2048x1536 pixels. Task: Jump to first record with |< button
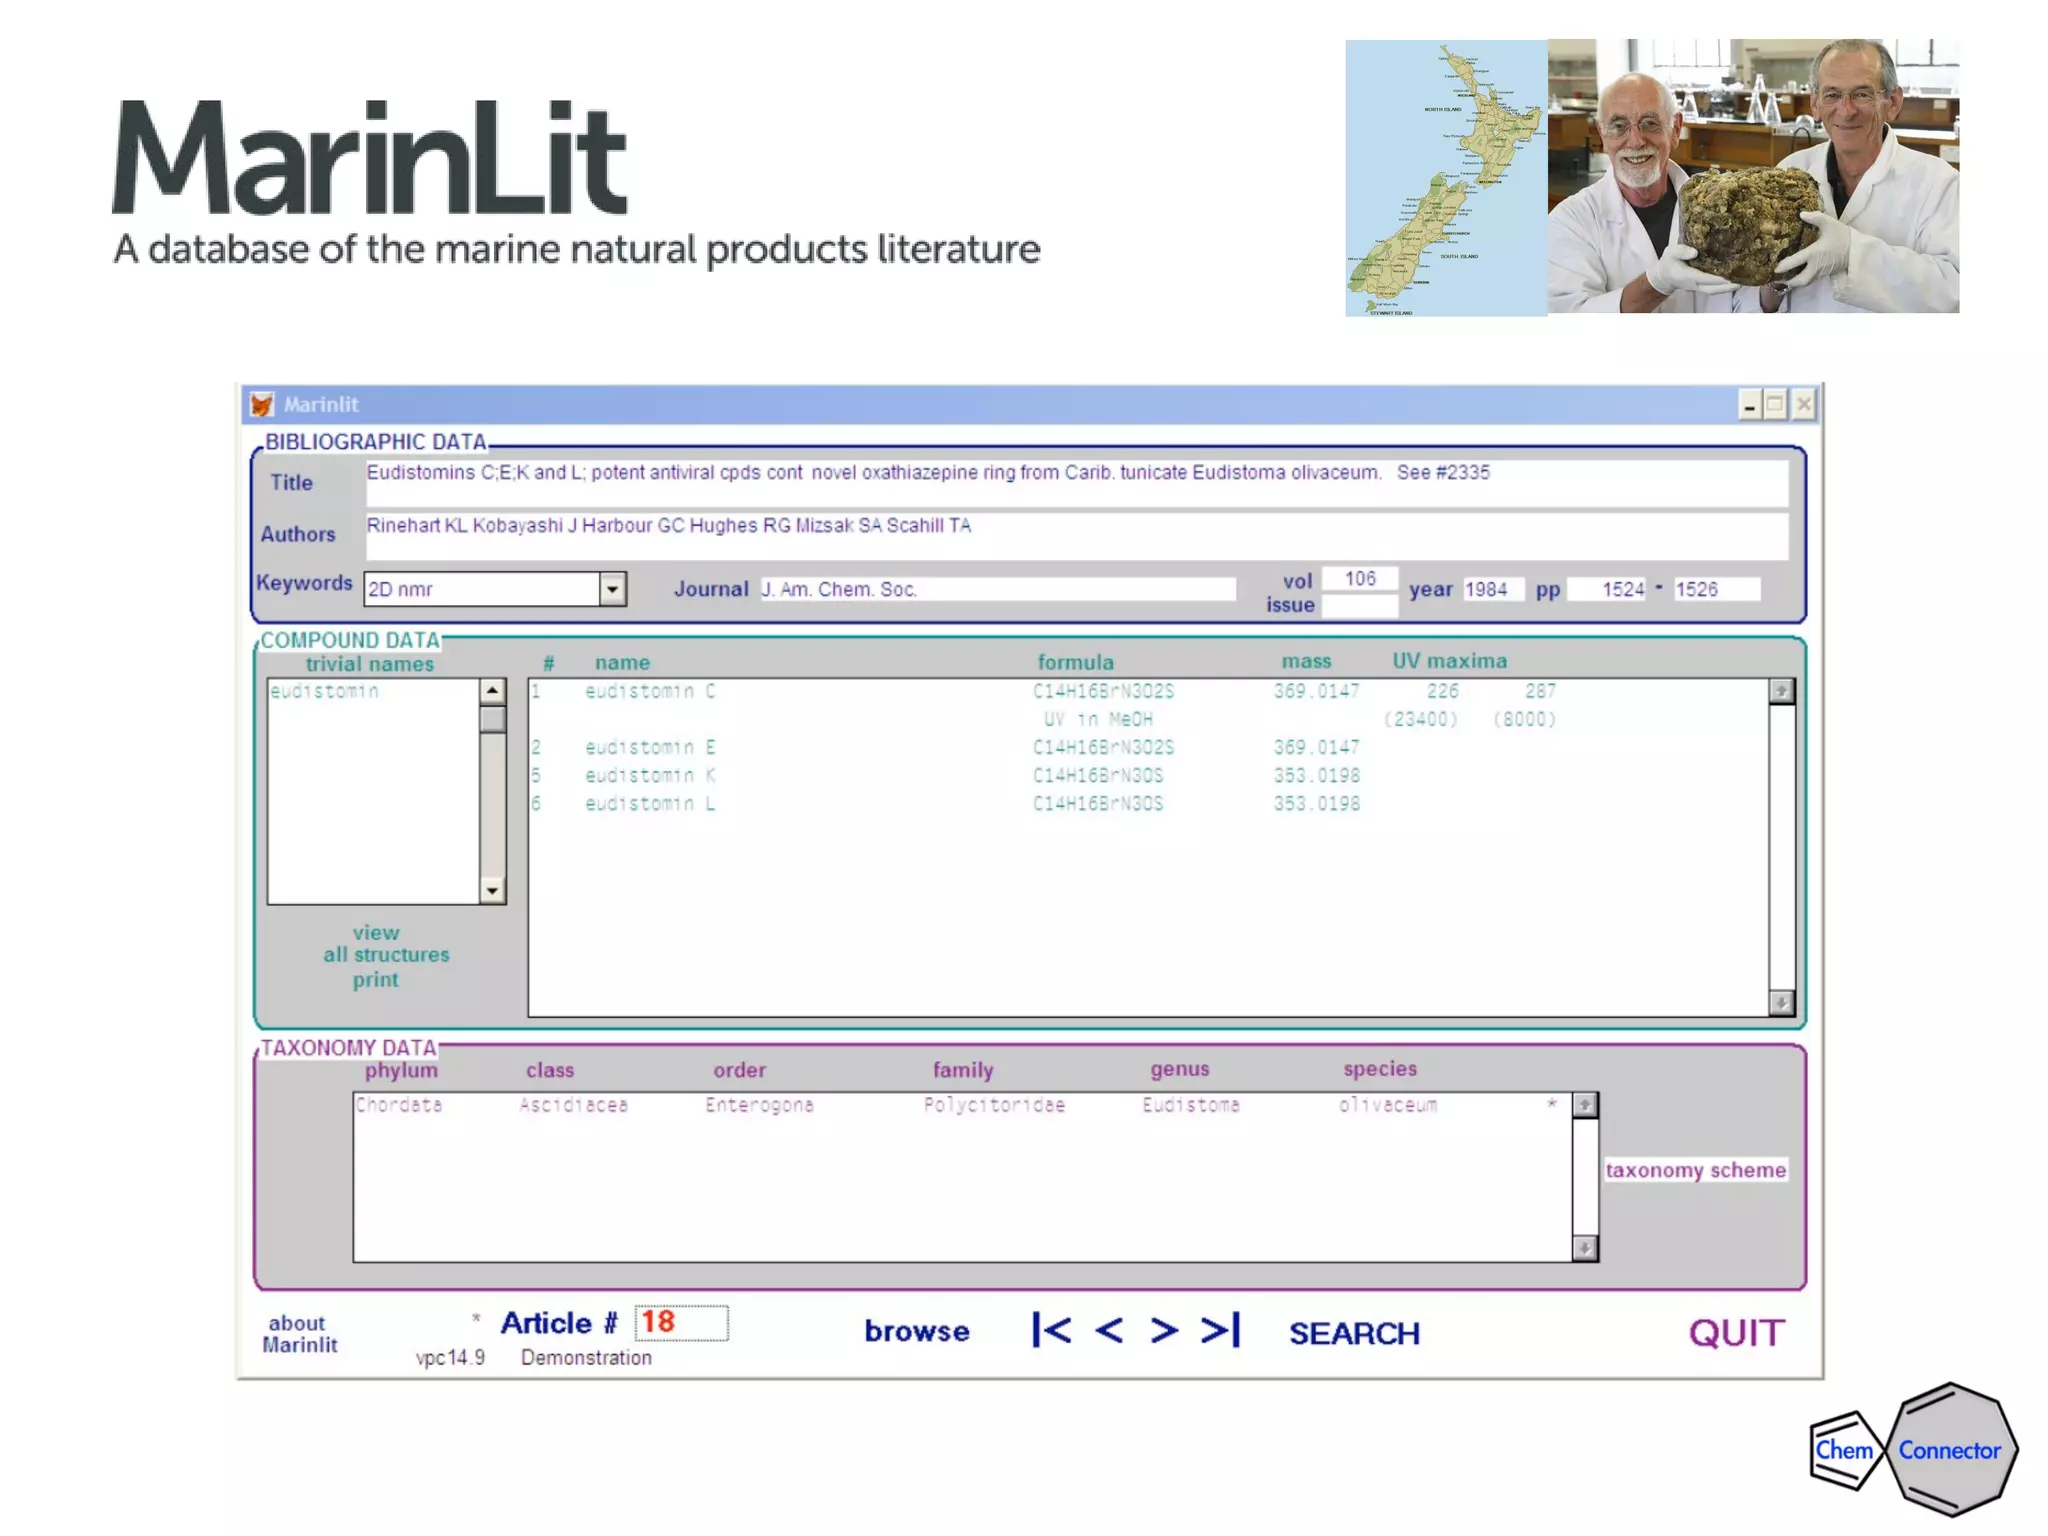[x=1051, y=1330]
